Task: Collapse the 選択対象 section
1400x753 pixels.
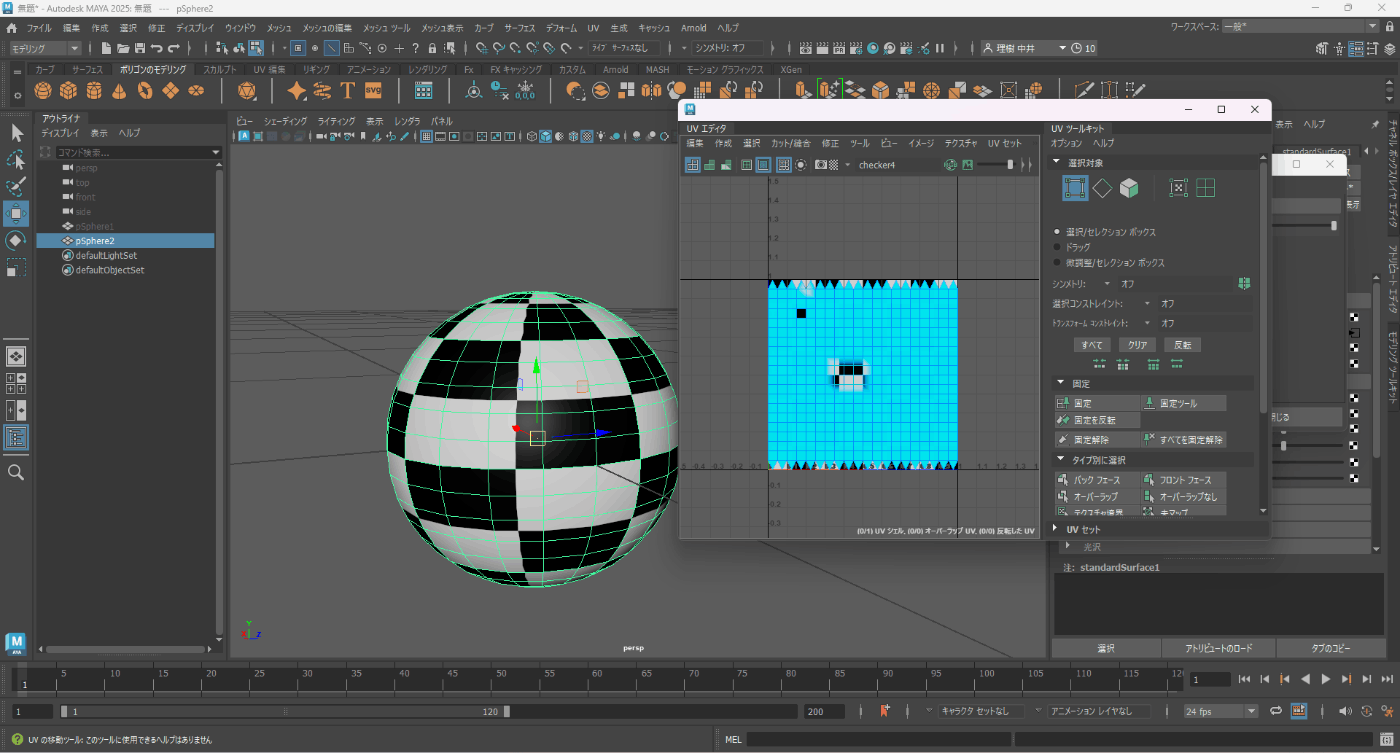Action: (x=1055, y=163)
